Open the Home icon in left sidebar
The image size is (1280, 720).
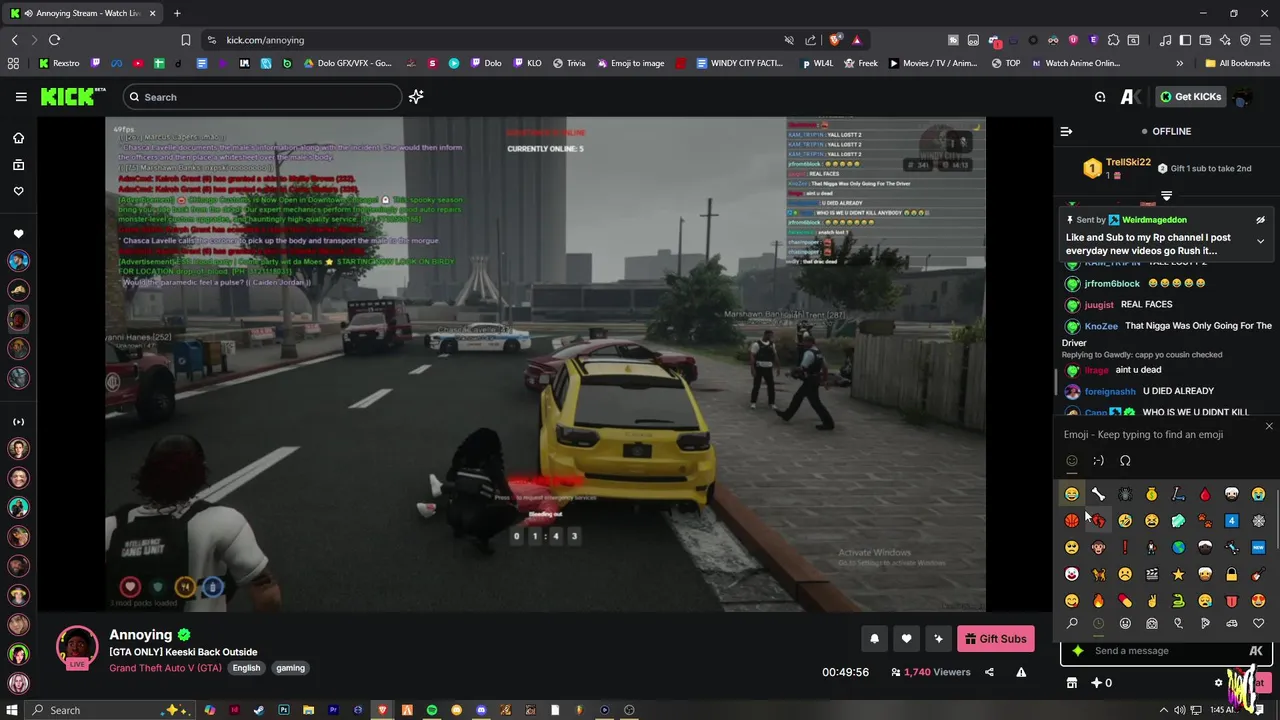click(x=18, y=138)
